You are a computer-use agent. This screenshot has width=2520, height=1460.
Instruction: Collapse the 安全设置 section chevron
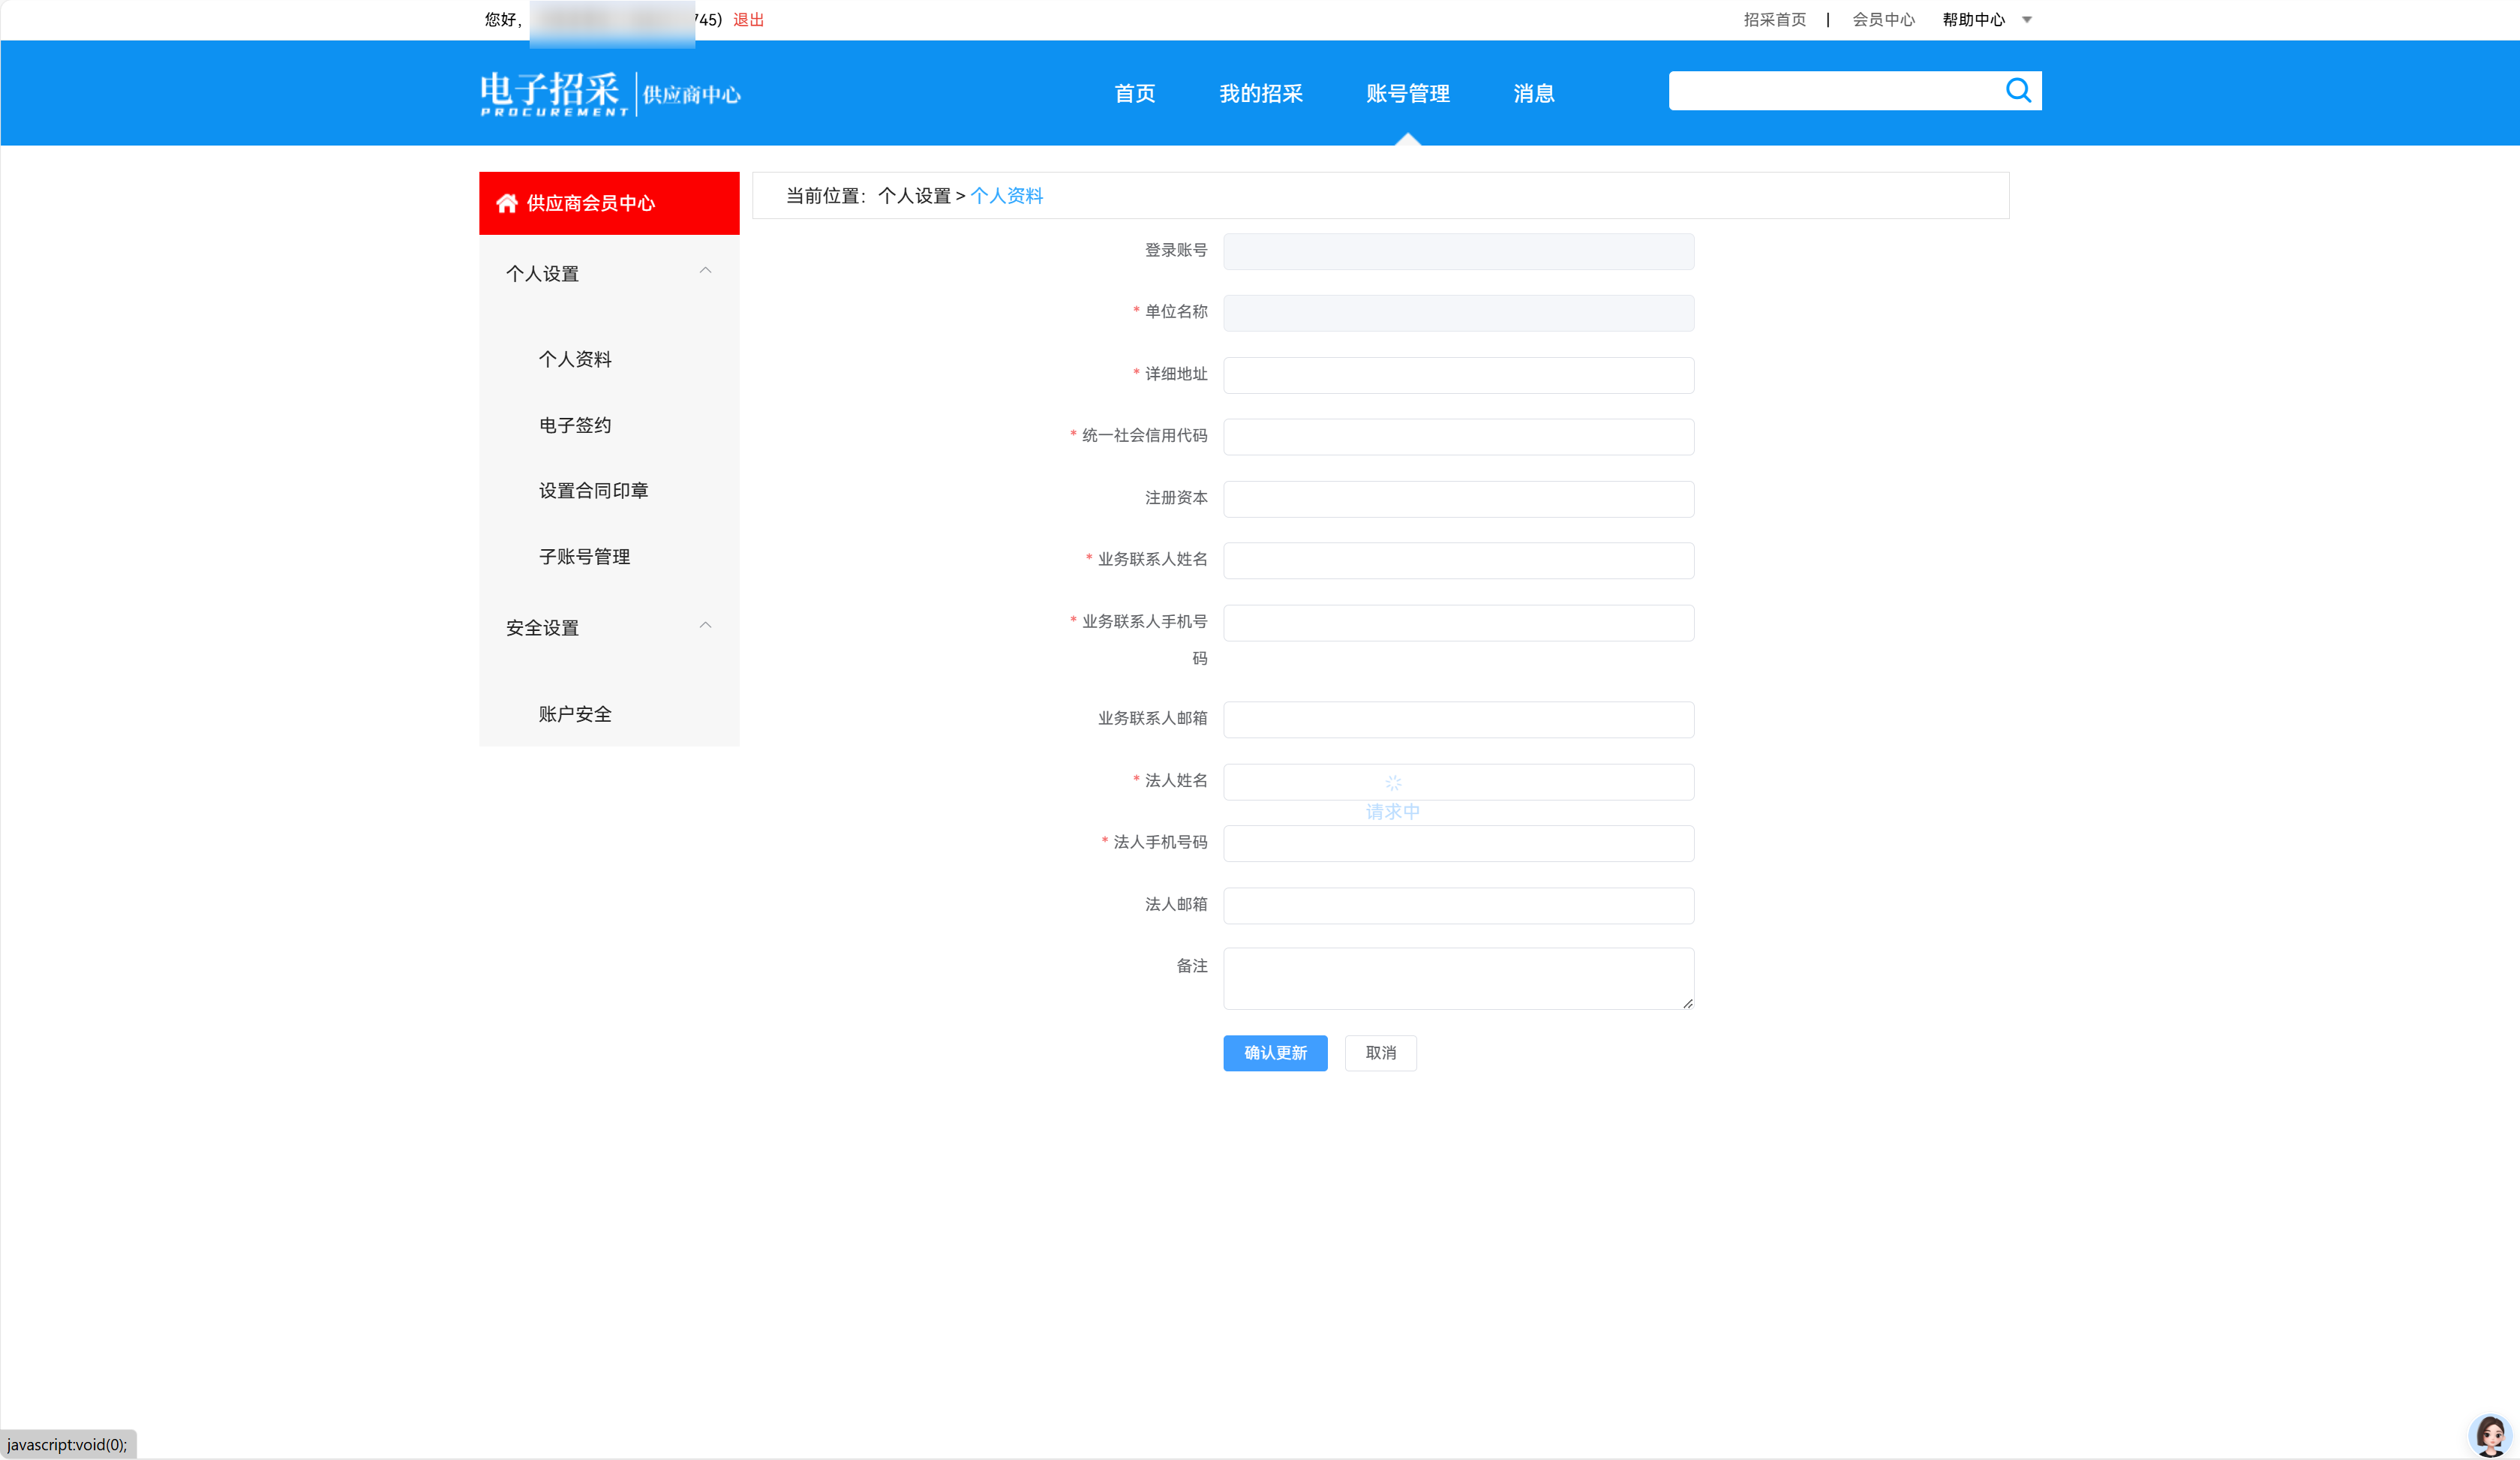tap(705, 626)
